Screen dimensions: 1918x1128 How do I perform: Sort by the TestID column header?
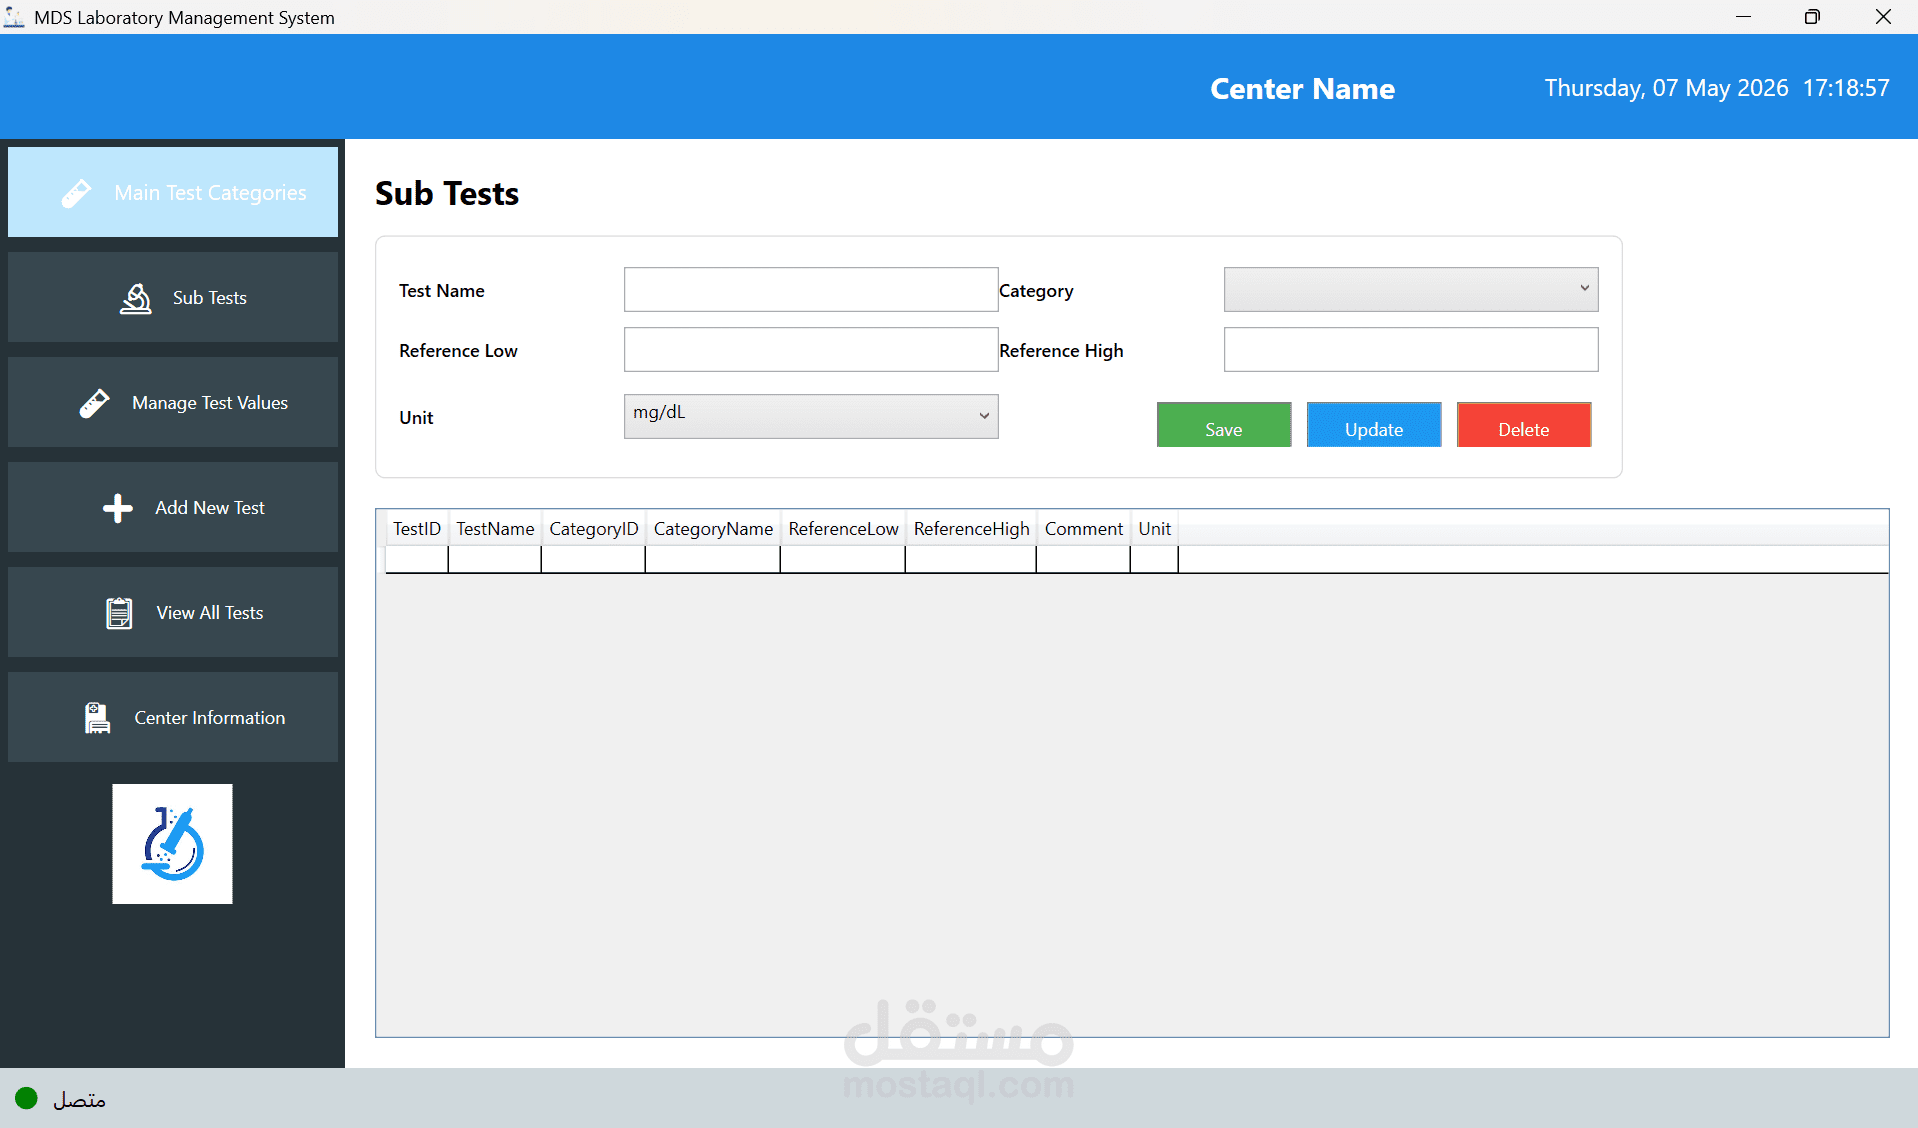click(x=417, y=529)
